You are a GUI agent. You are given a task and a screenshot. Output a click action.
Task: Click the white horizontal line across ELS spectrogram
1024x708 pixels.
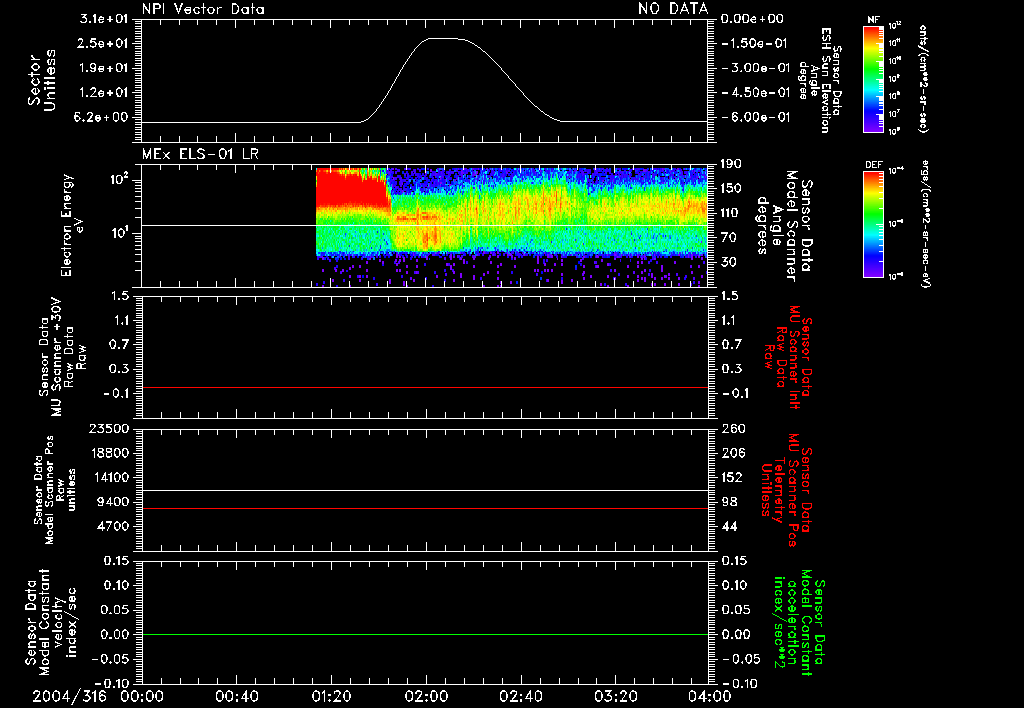click(424, 225)
